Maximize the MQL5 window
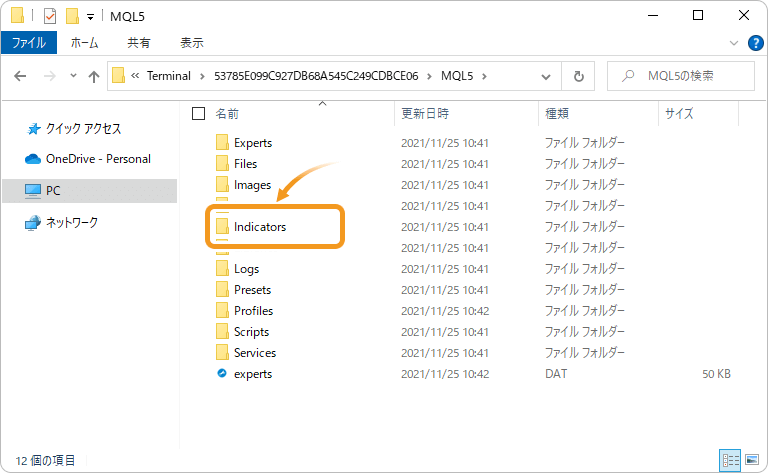Image resolution: width=768 pixels, height=473 pixels. (x=698, y=15)
